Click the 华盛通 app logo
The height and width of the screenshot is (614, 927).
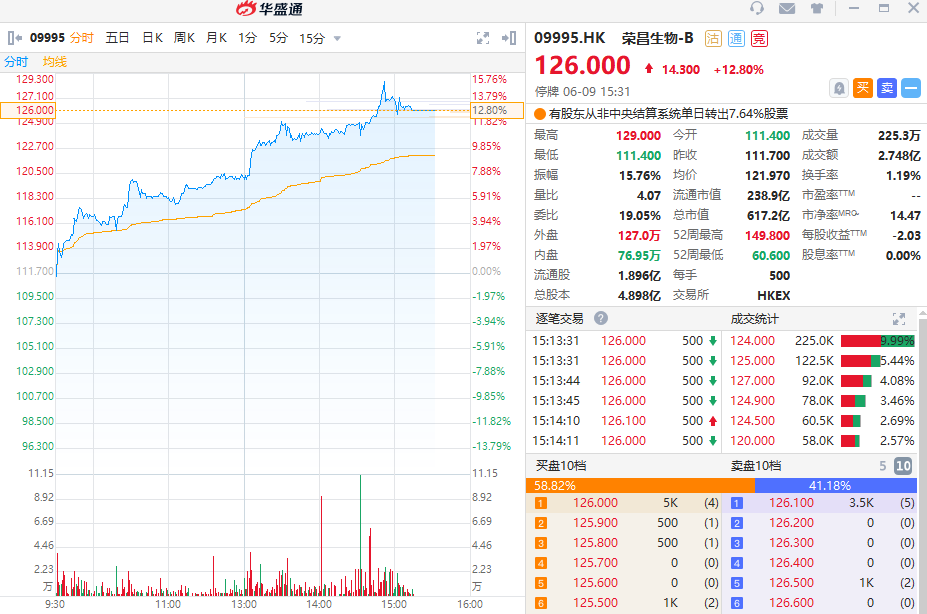click(269, 9)
